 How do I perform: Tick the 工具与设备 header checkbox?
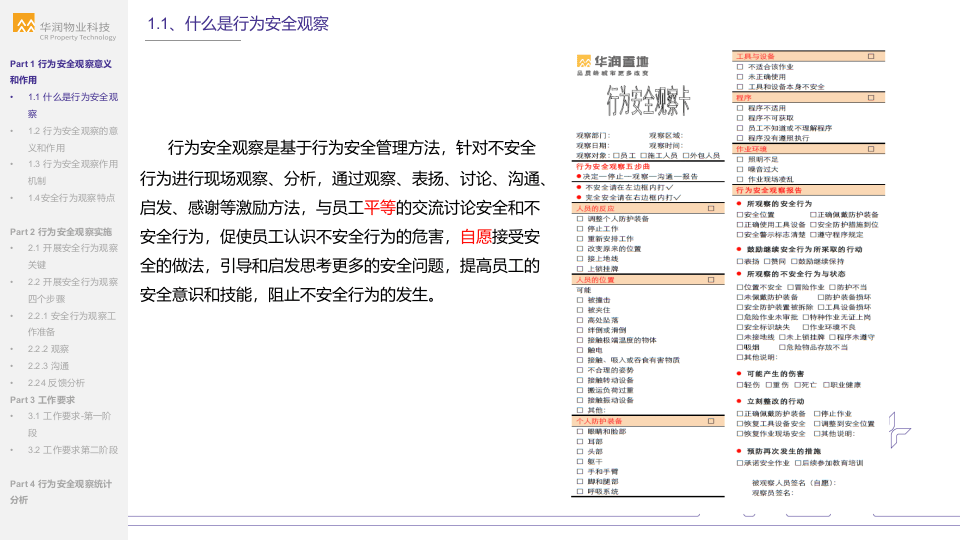pos(871,56)
